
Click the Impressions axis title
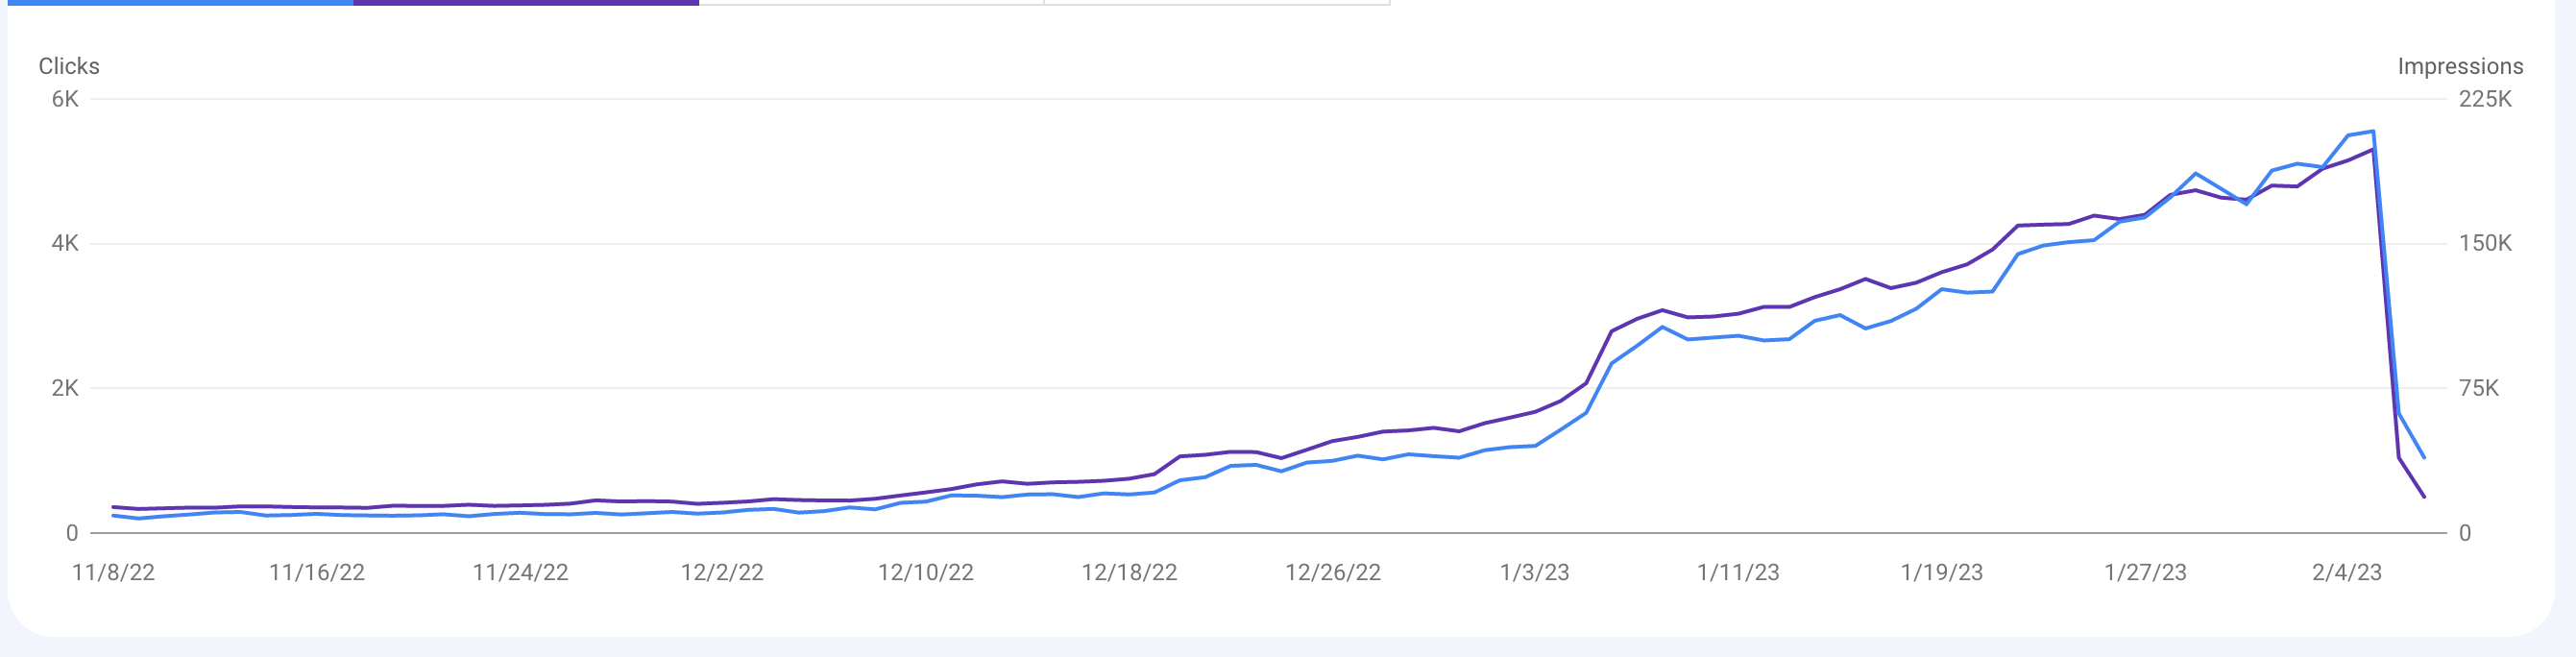2460,66
